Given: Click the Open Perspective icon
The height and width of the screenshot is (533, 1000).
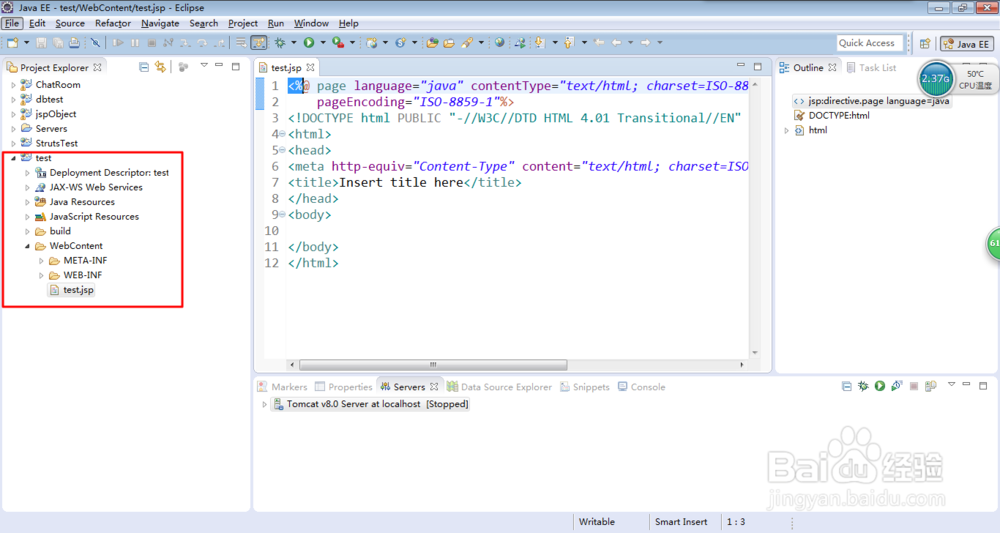Looking at the screenshot, I should (925, 43).
